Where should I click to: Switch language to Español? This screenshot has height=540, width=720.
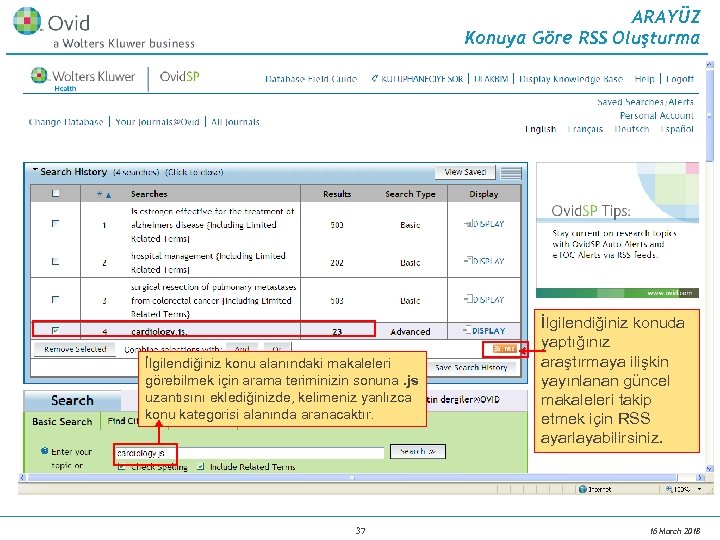[x=677, y=129]
